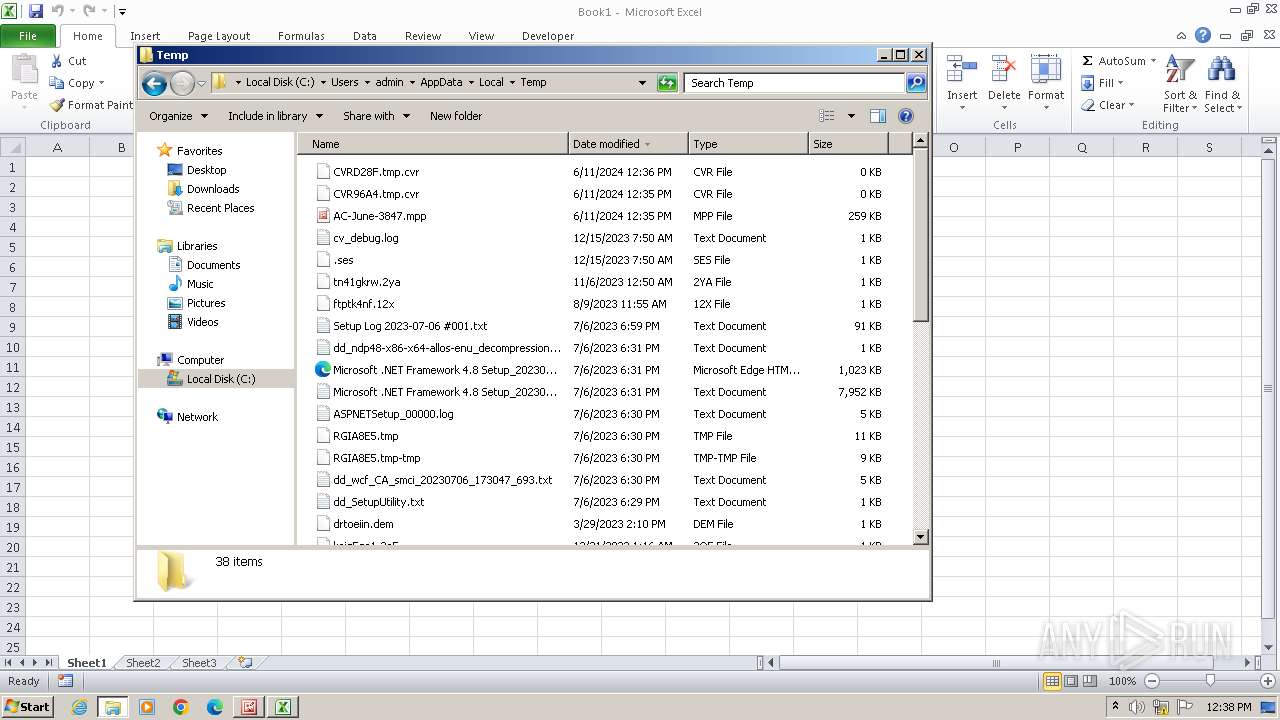Viewport: 1280px width, 720px height.
Task: Open Include in library dropdown
Action: pyautogui.click(x=275, y=116)
